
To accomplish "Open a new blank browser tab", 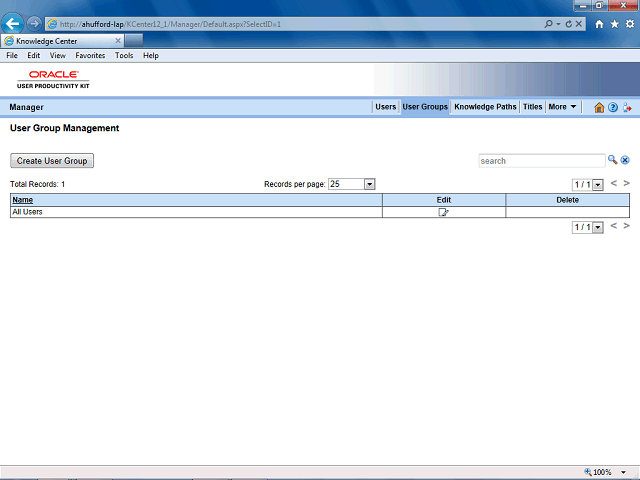I will (134, 41).
